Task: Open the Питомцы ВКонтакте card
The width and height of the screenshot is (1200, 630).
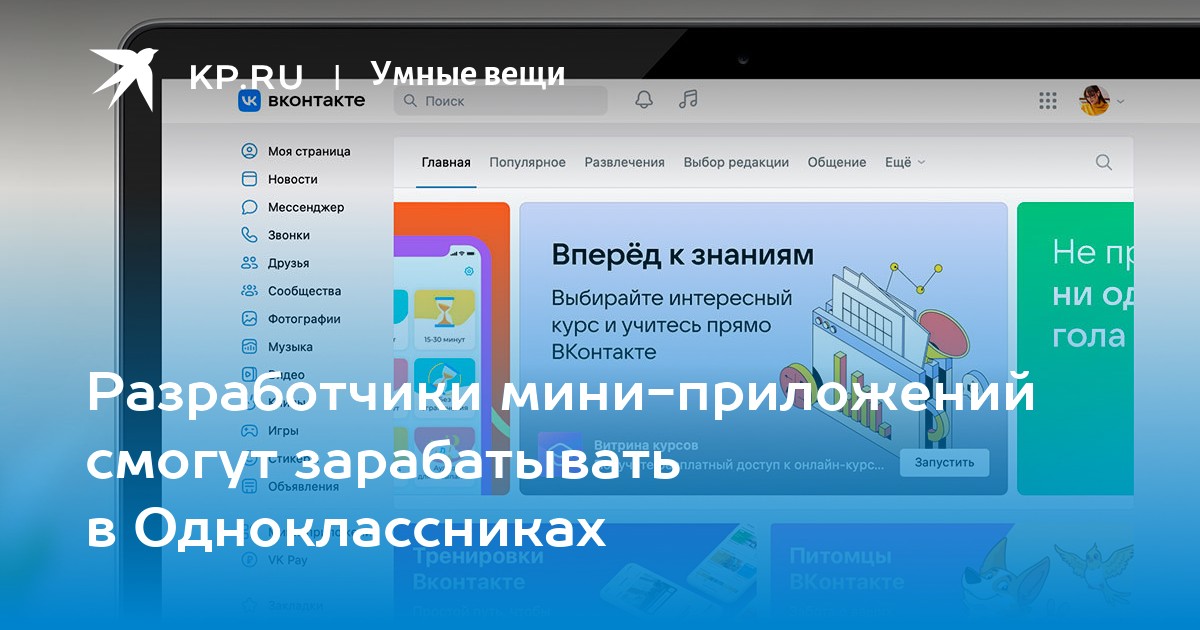Action: (951, 577)
